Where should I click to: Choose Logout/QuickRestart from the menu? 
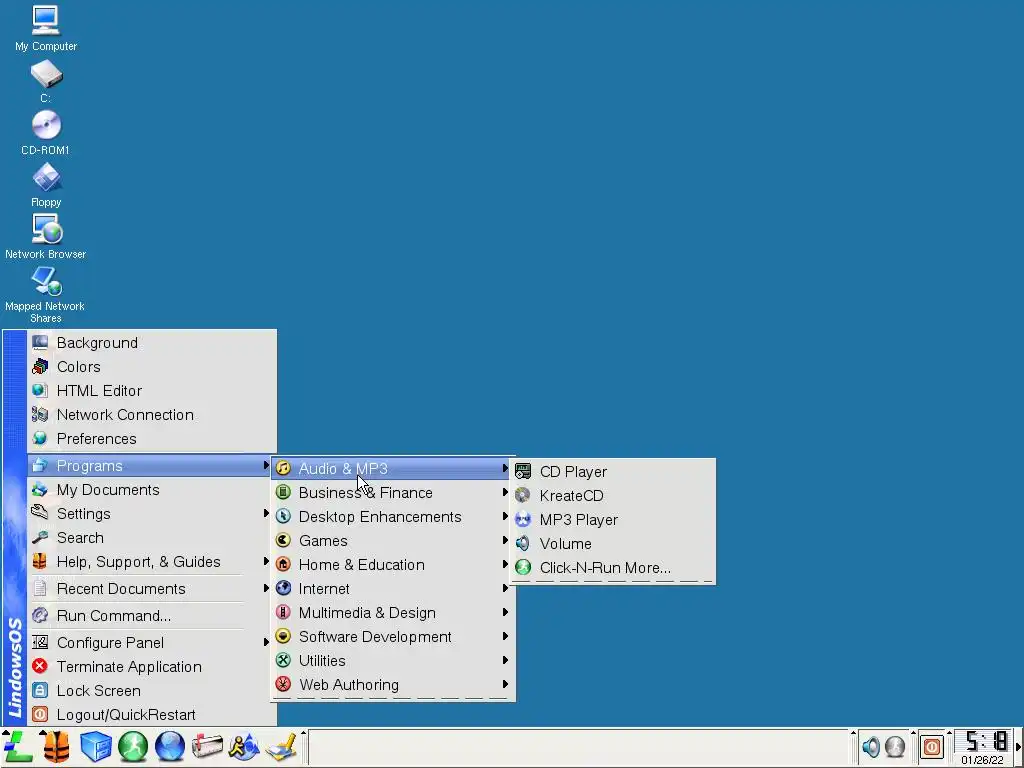[x=152, y=714]
